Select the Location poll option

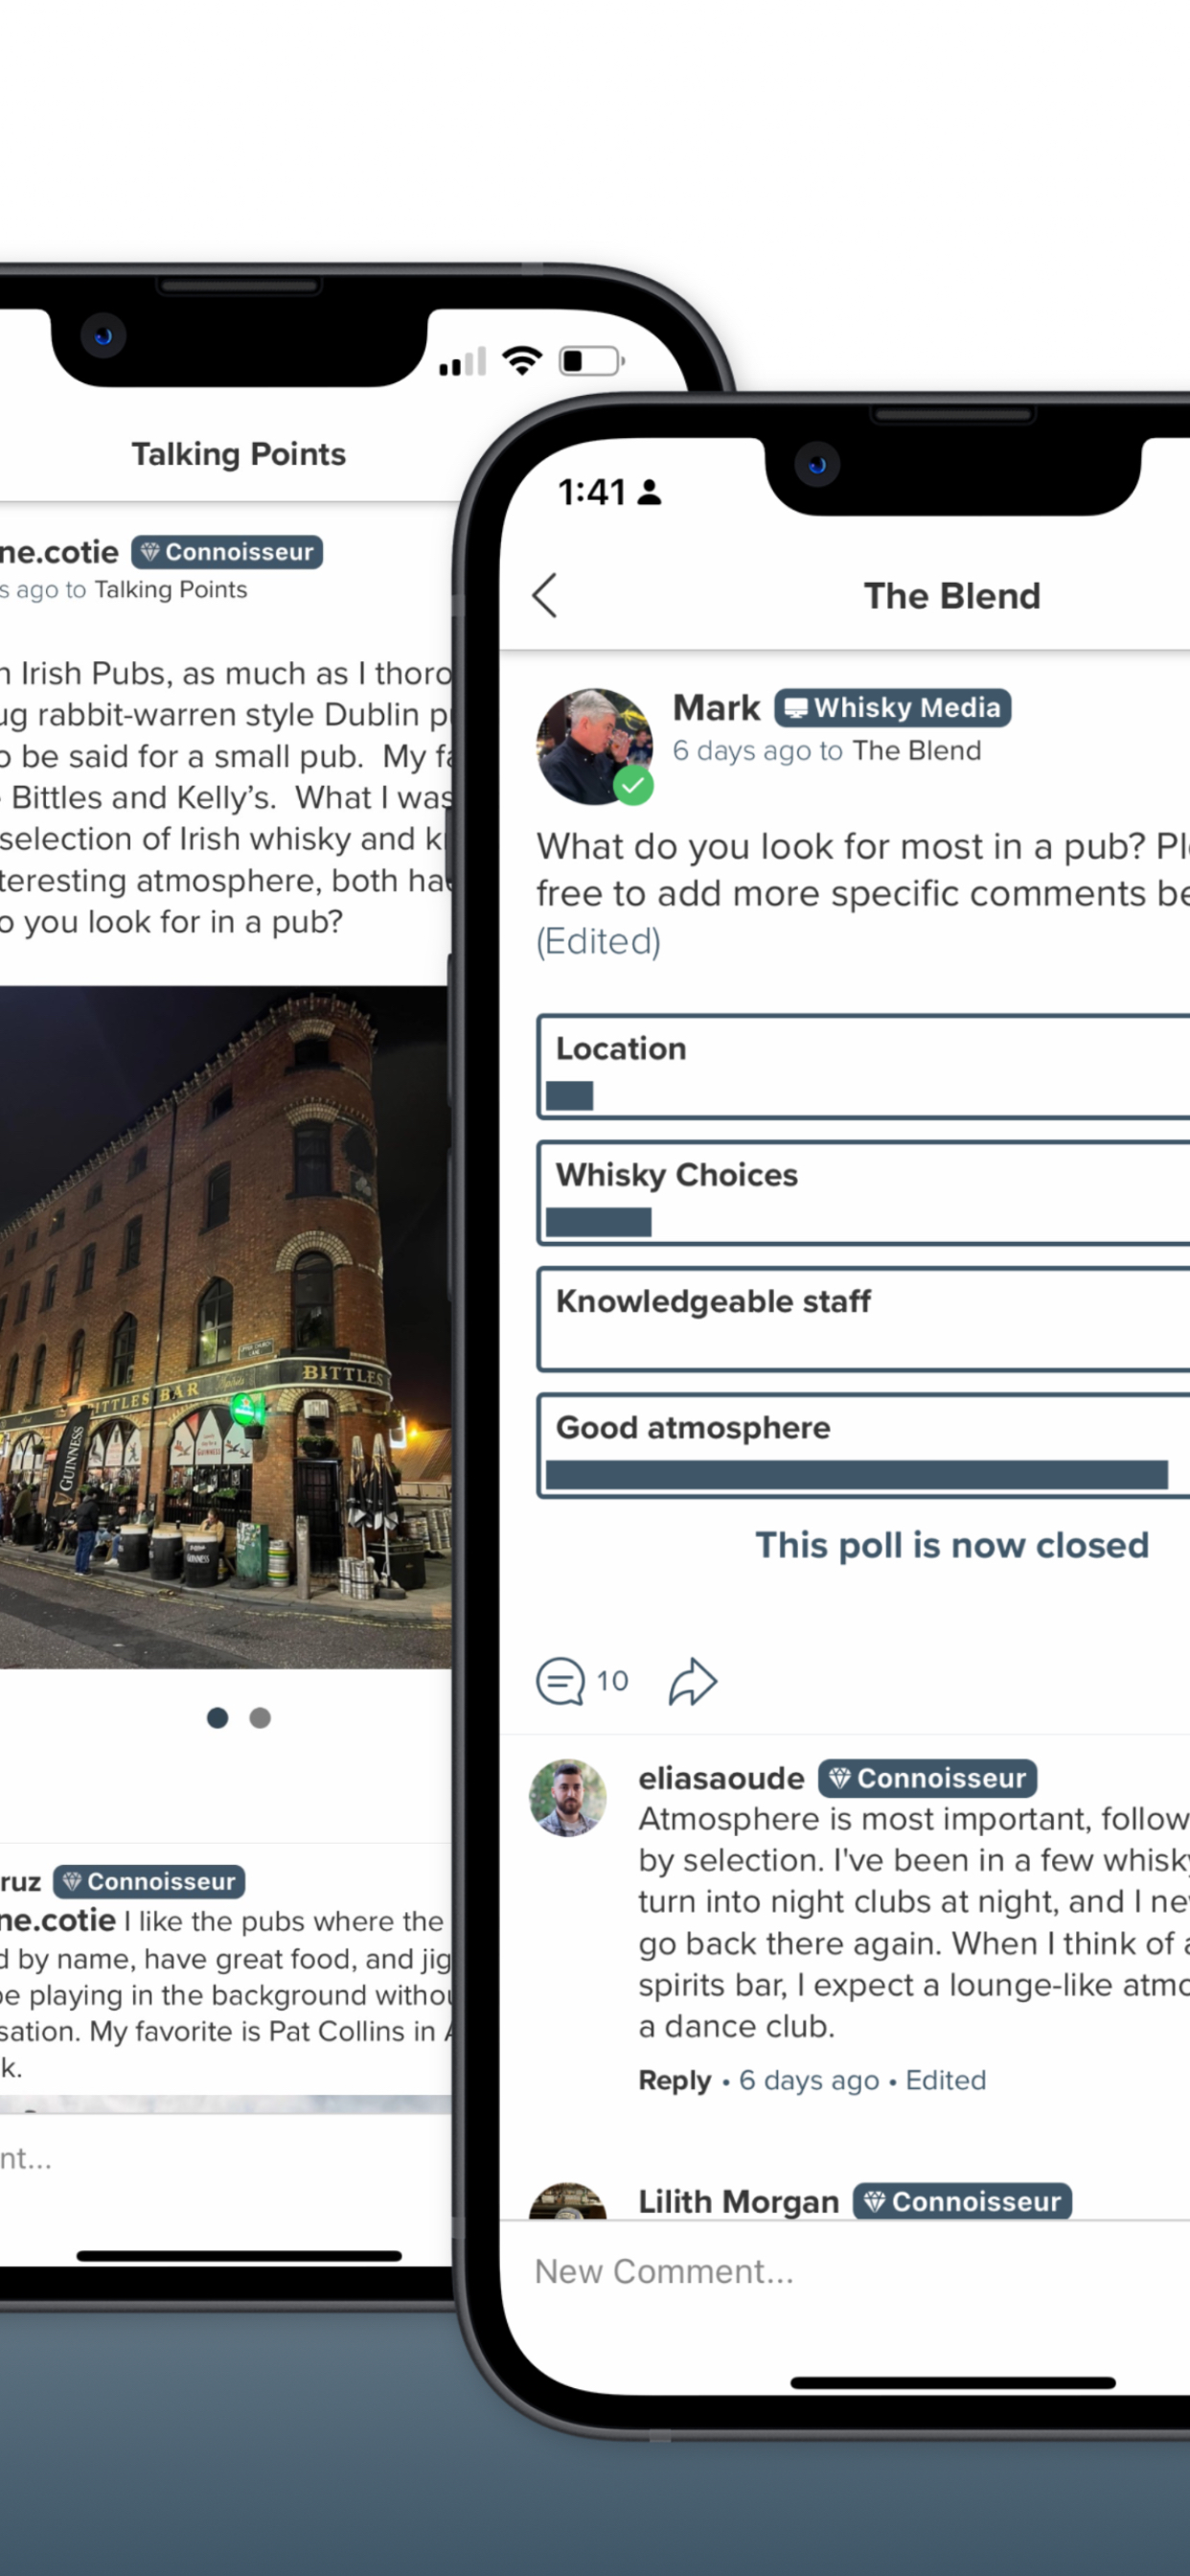click(x=864, y=1067)
